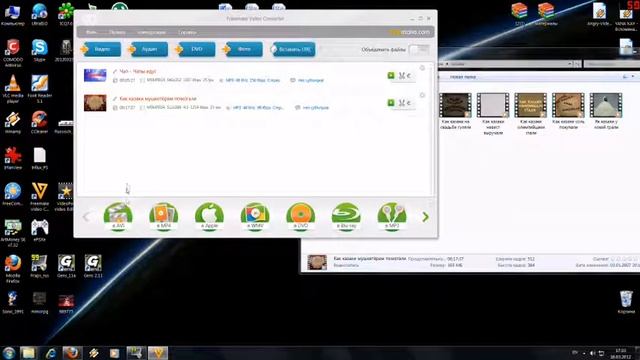This screenshot has width=640, height=360.
Task: Click the Вставить URL button
Action: click(293, 49)
